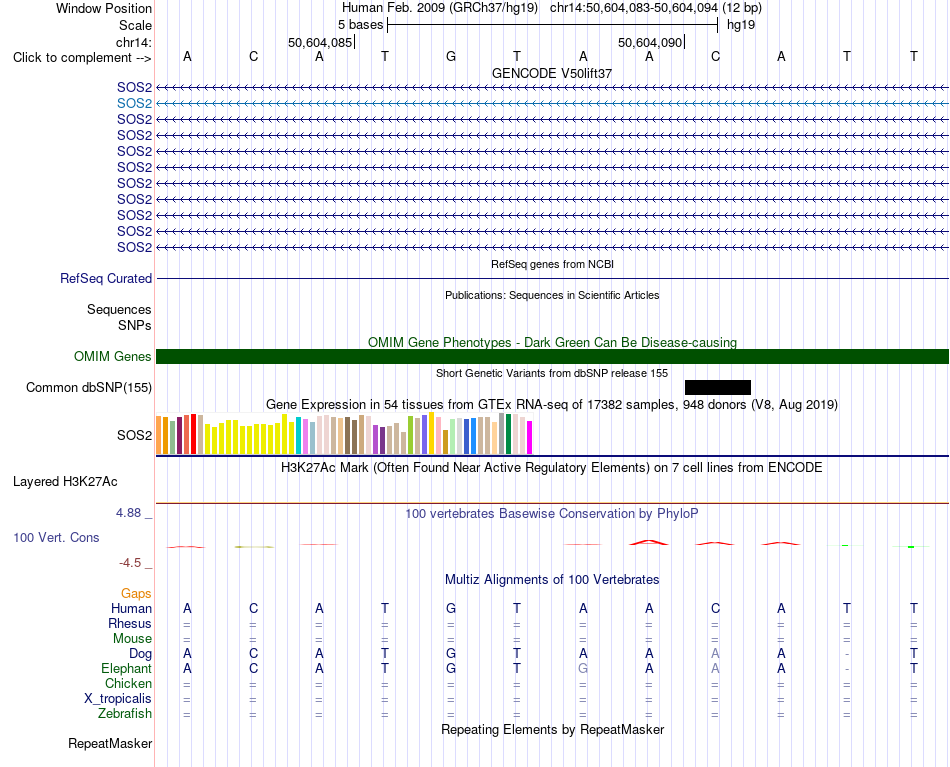Select the Mouse alignment row label
Viewport: 950px width, 767px height.
pos(132,639)
